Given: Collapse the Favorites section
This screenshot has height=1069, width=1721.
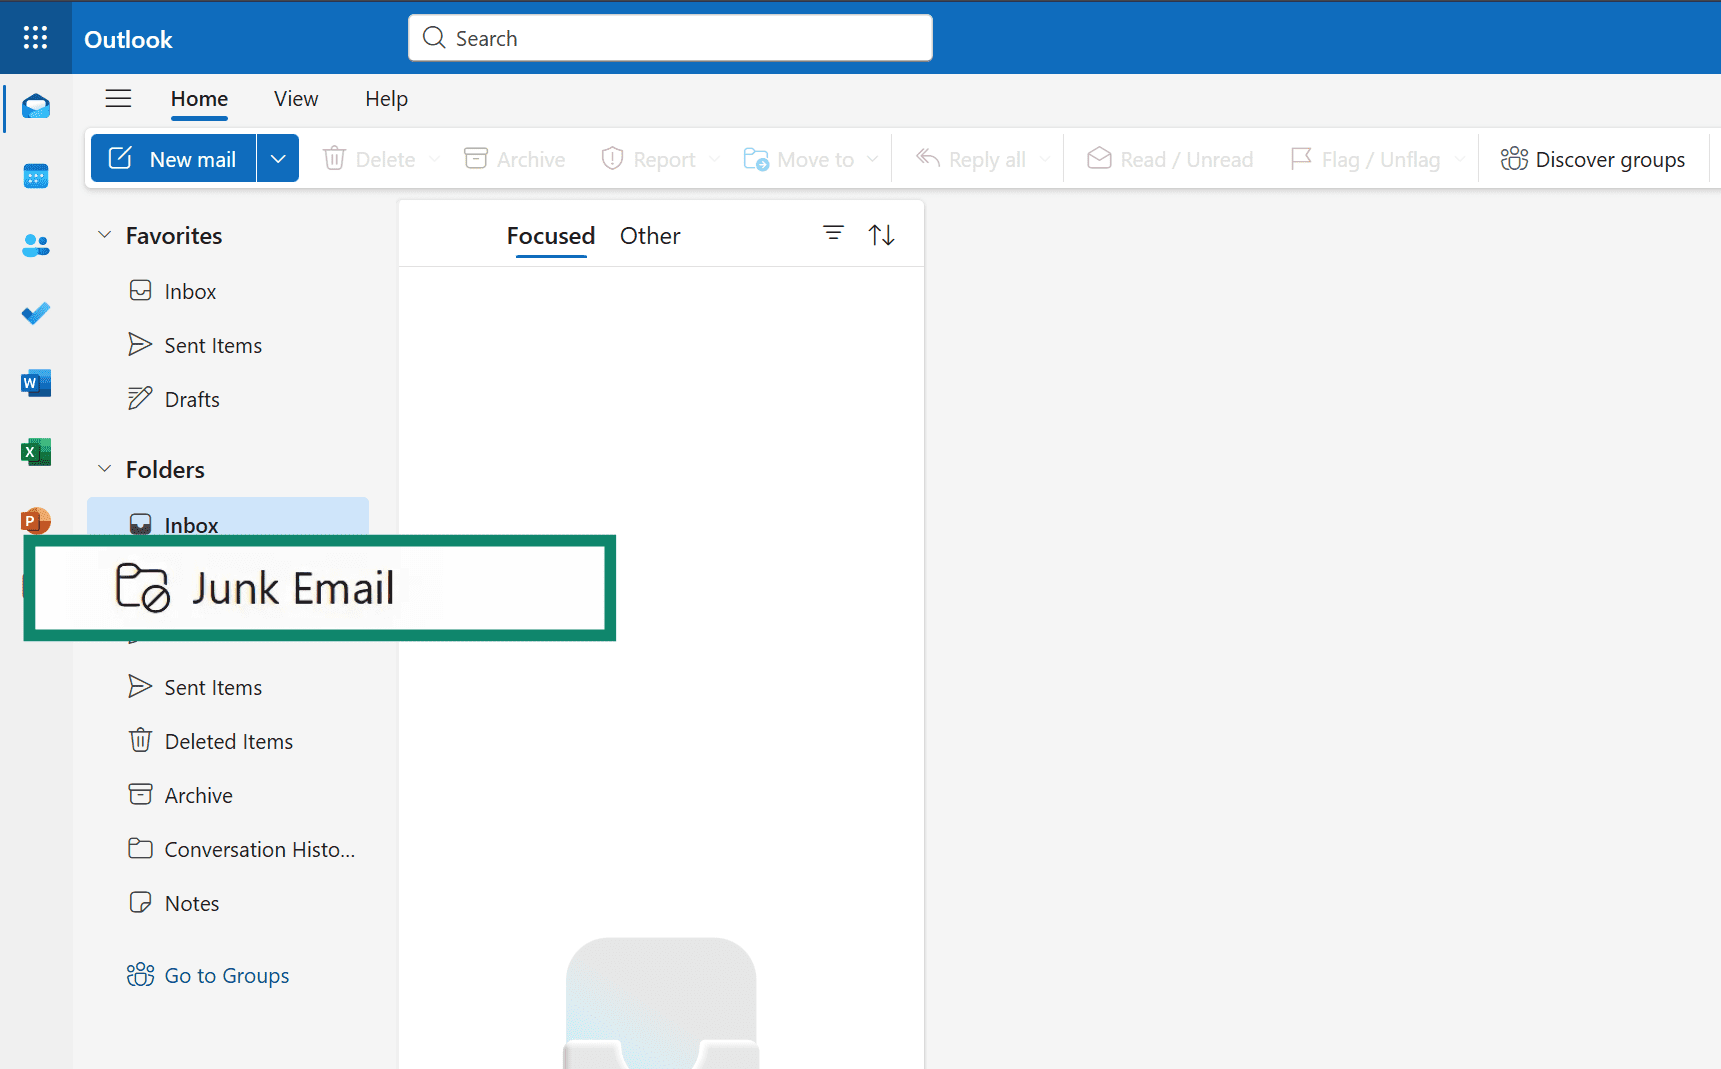Looking at the screenshot, I should point(104,234).
